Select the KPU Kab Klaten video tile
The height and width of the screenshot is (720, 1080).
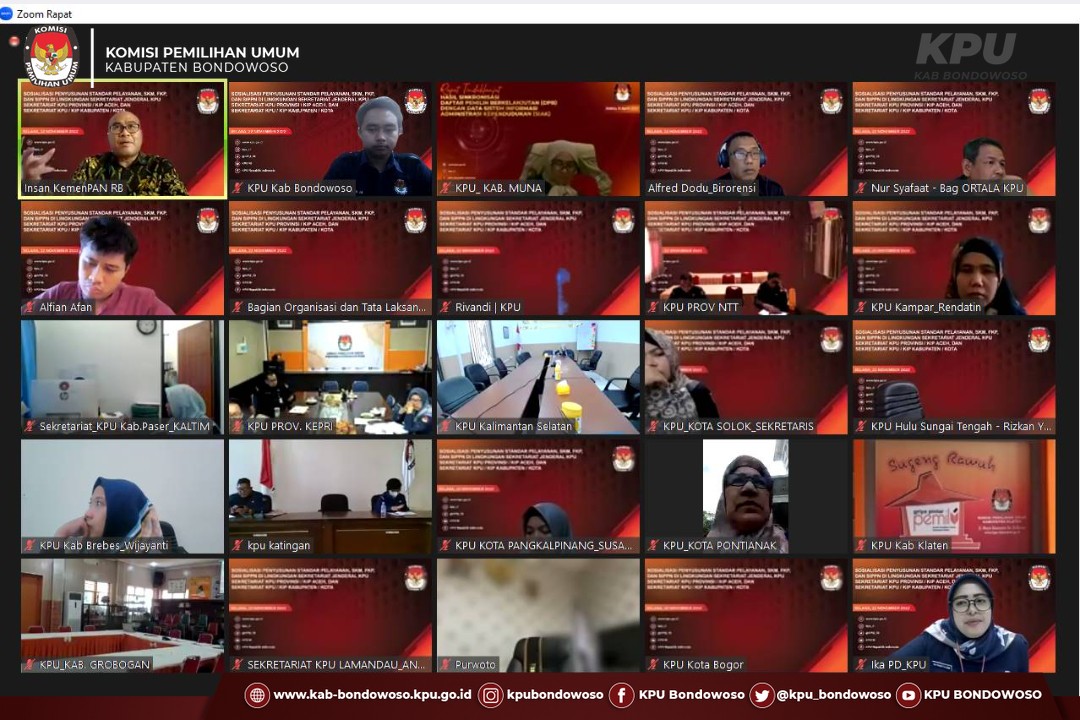coord(954,494)
